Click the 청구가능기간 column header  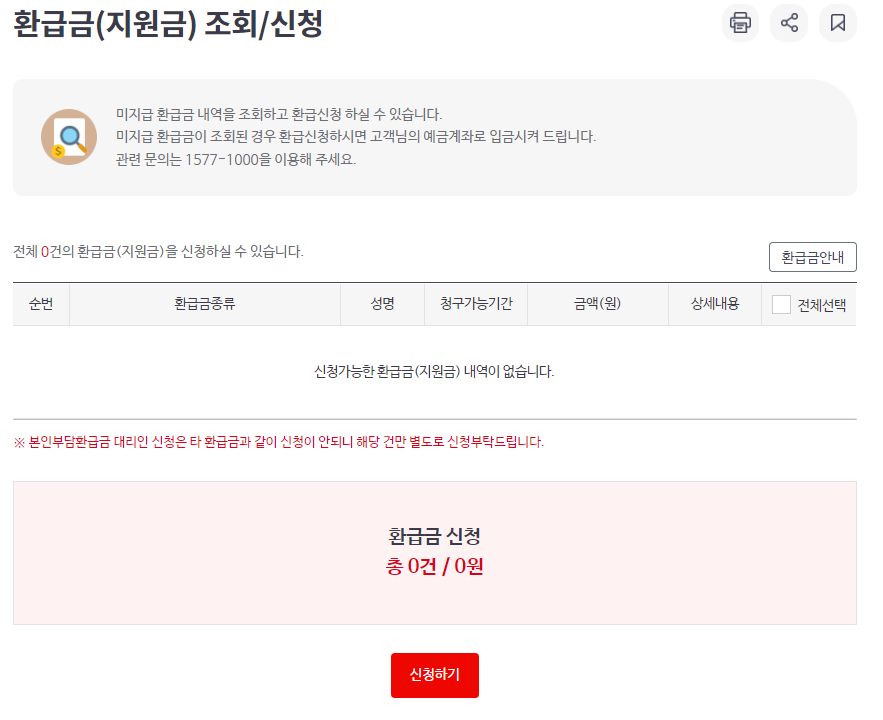476,304
